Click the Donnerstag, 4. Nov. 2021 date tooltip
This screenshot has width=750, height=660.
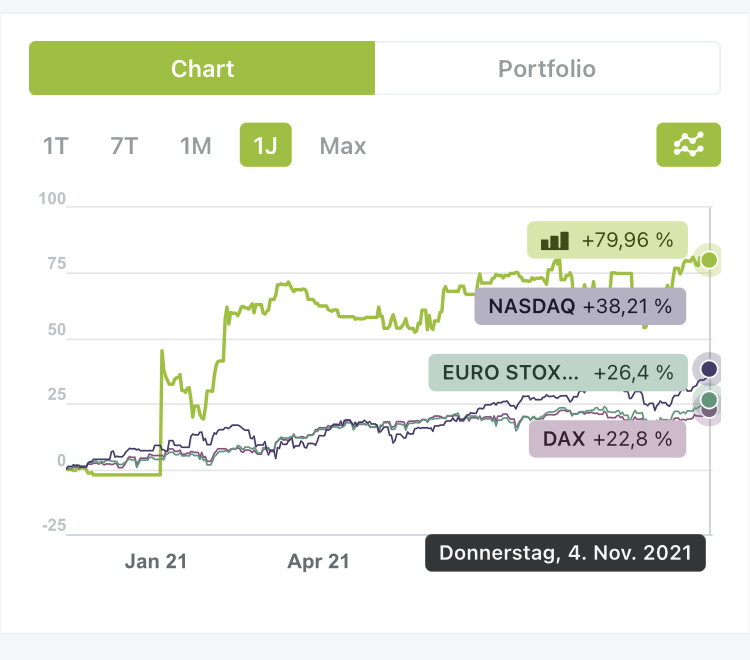pyautogui.click(x=565, y=552)
